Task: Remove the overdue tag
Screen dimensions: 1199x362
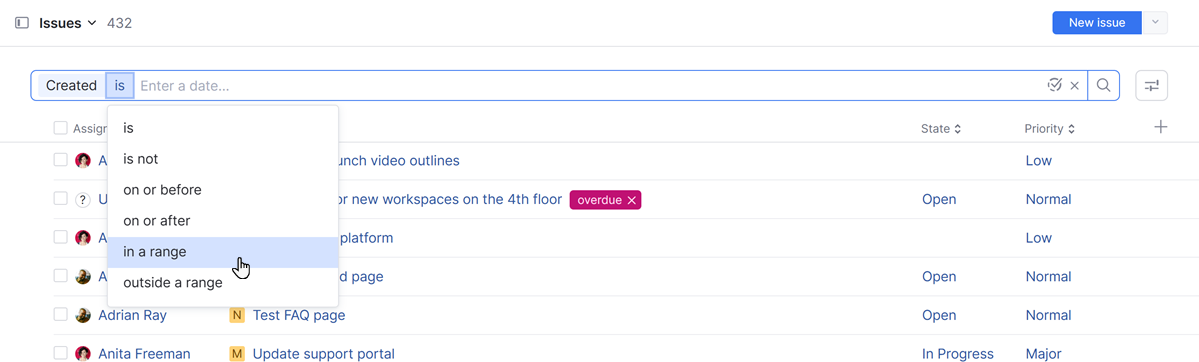Action: [631, 200]
